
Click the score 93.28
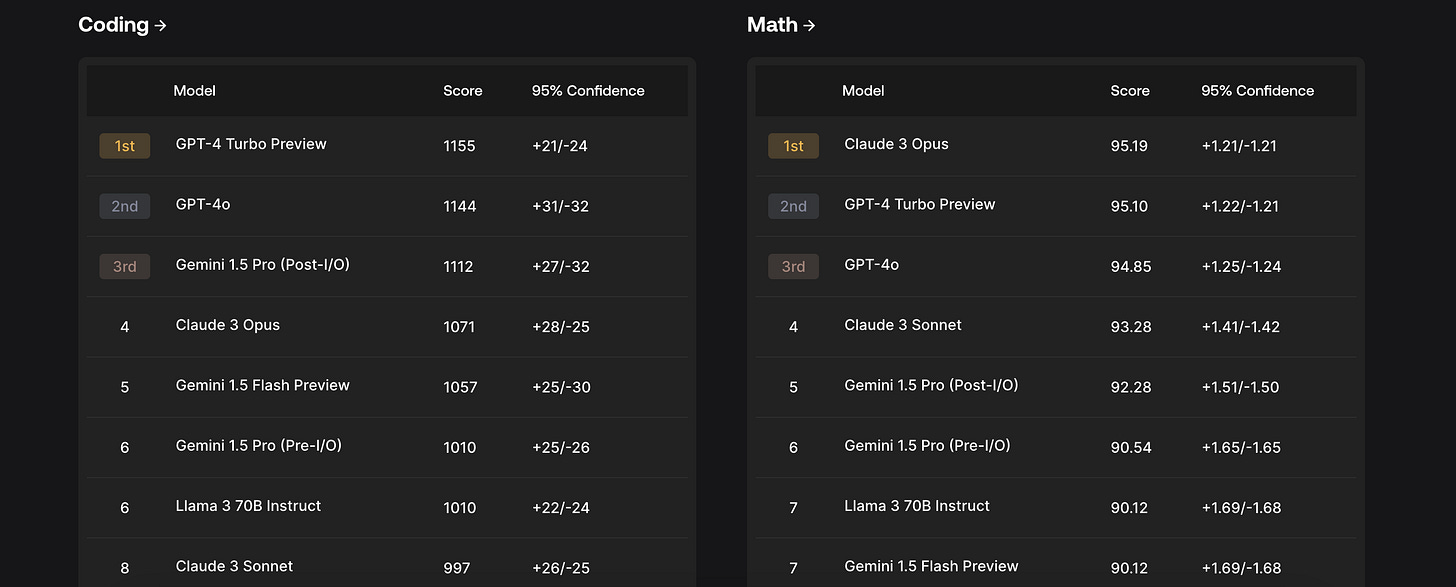click(1130, 327)
